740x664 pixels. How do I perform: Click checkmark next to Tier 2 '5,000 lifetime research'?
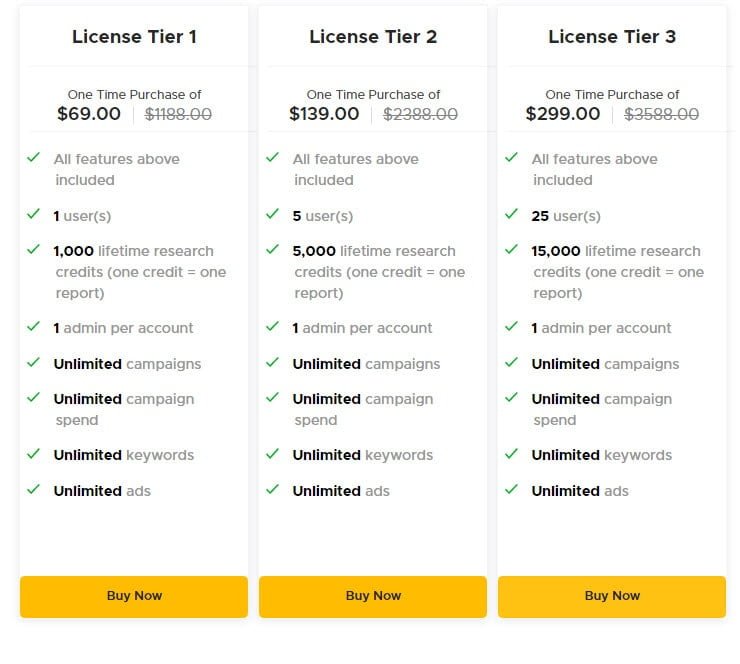click(272, 249)
